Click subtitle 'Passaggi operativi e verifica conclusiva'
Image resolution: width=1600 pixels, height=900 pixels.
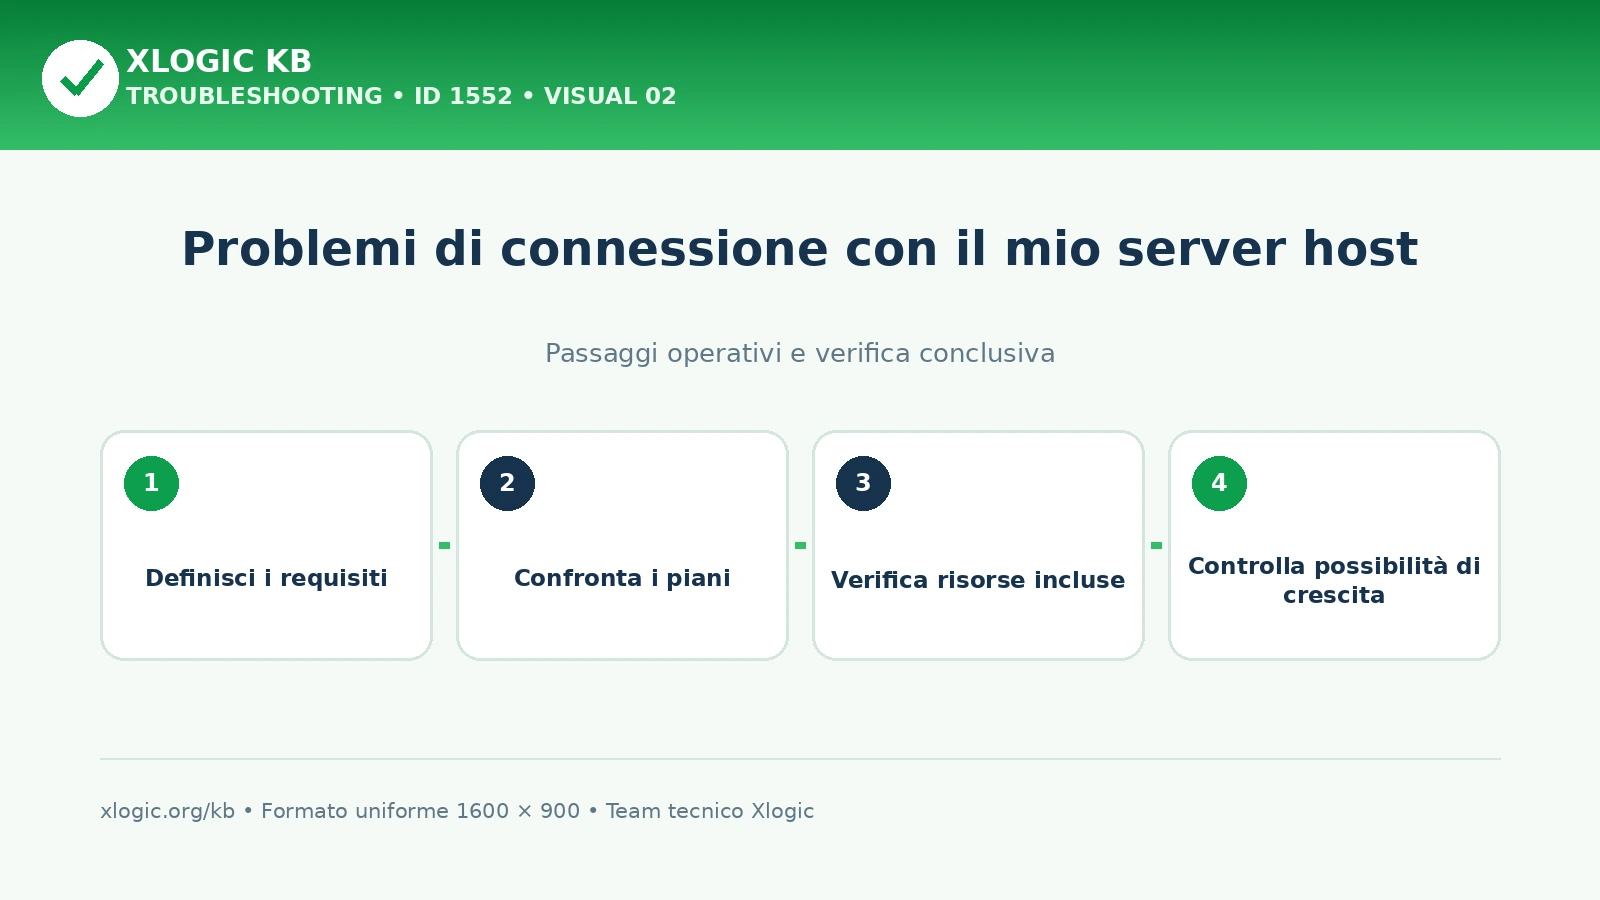pyautogui.click(x=800, y=353)
